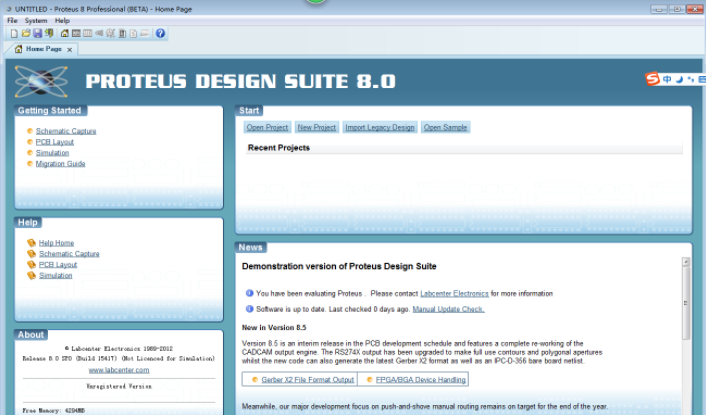Click the 'Demonstration version of Proteus Design Suite' heading
Screen dimensions: 706x415
(339, 266)
